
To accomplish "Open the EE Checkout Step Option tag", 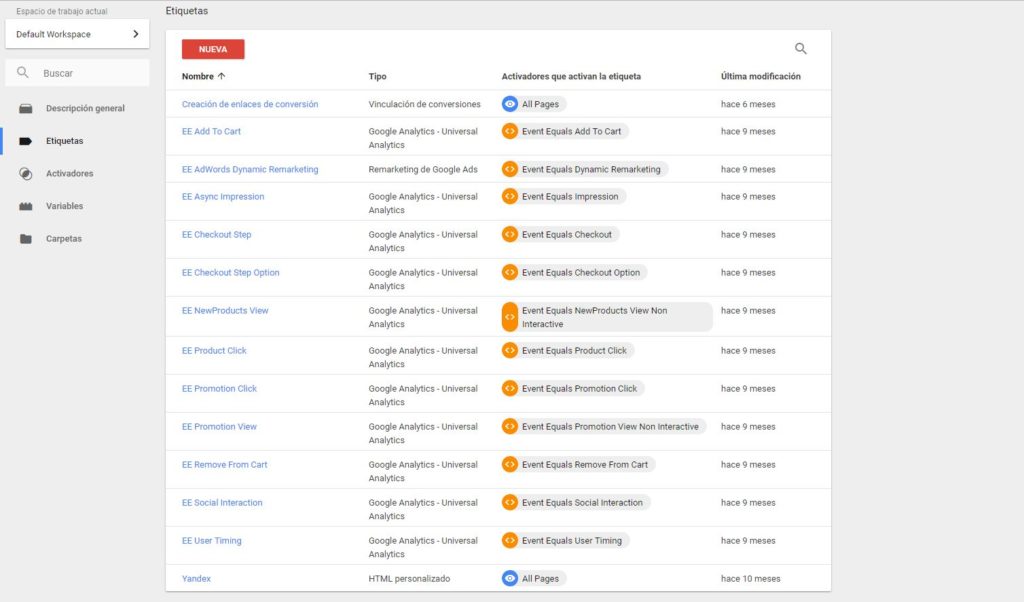I will click(x=231, y=272).
